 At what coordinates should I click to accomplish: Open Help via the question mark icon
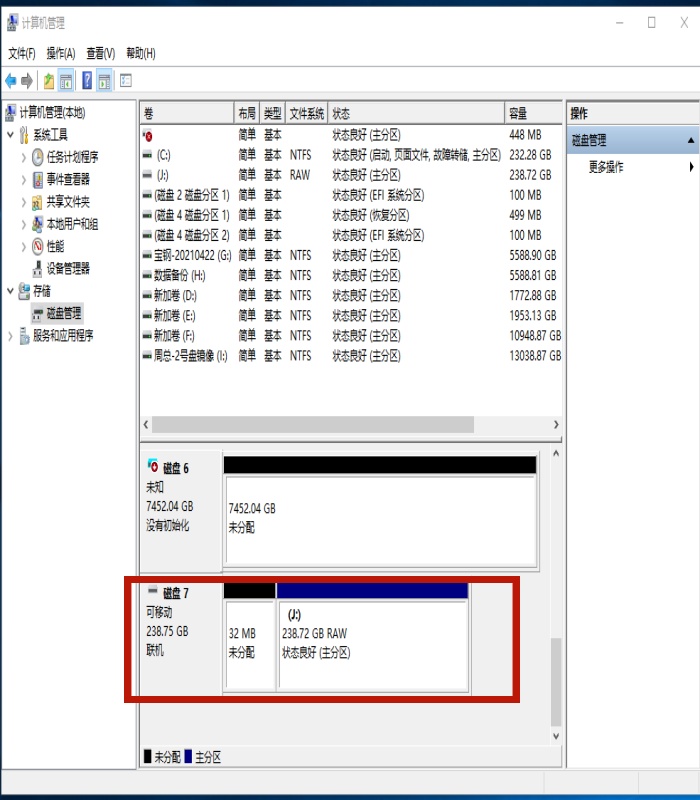pos(87,81)
